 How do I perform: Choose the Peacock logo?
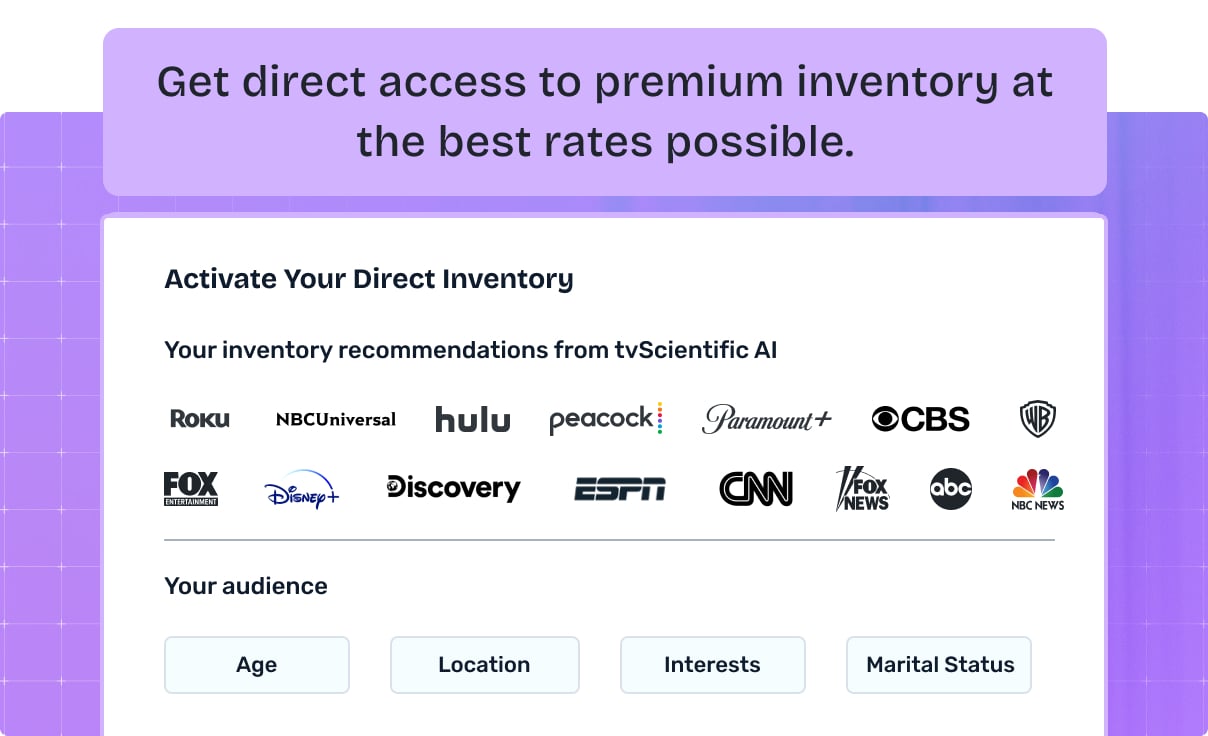pos(606,419)
